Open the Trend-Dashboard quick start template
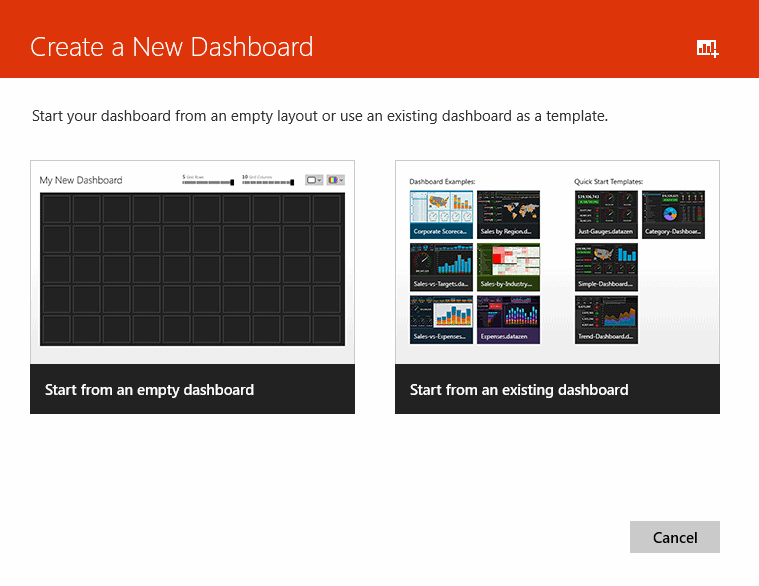 coord(605,319)
